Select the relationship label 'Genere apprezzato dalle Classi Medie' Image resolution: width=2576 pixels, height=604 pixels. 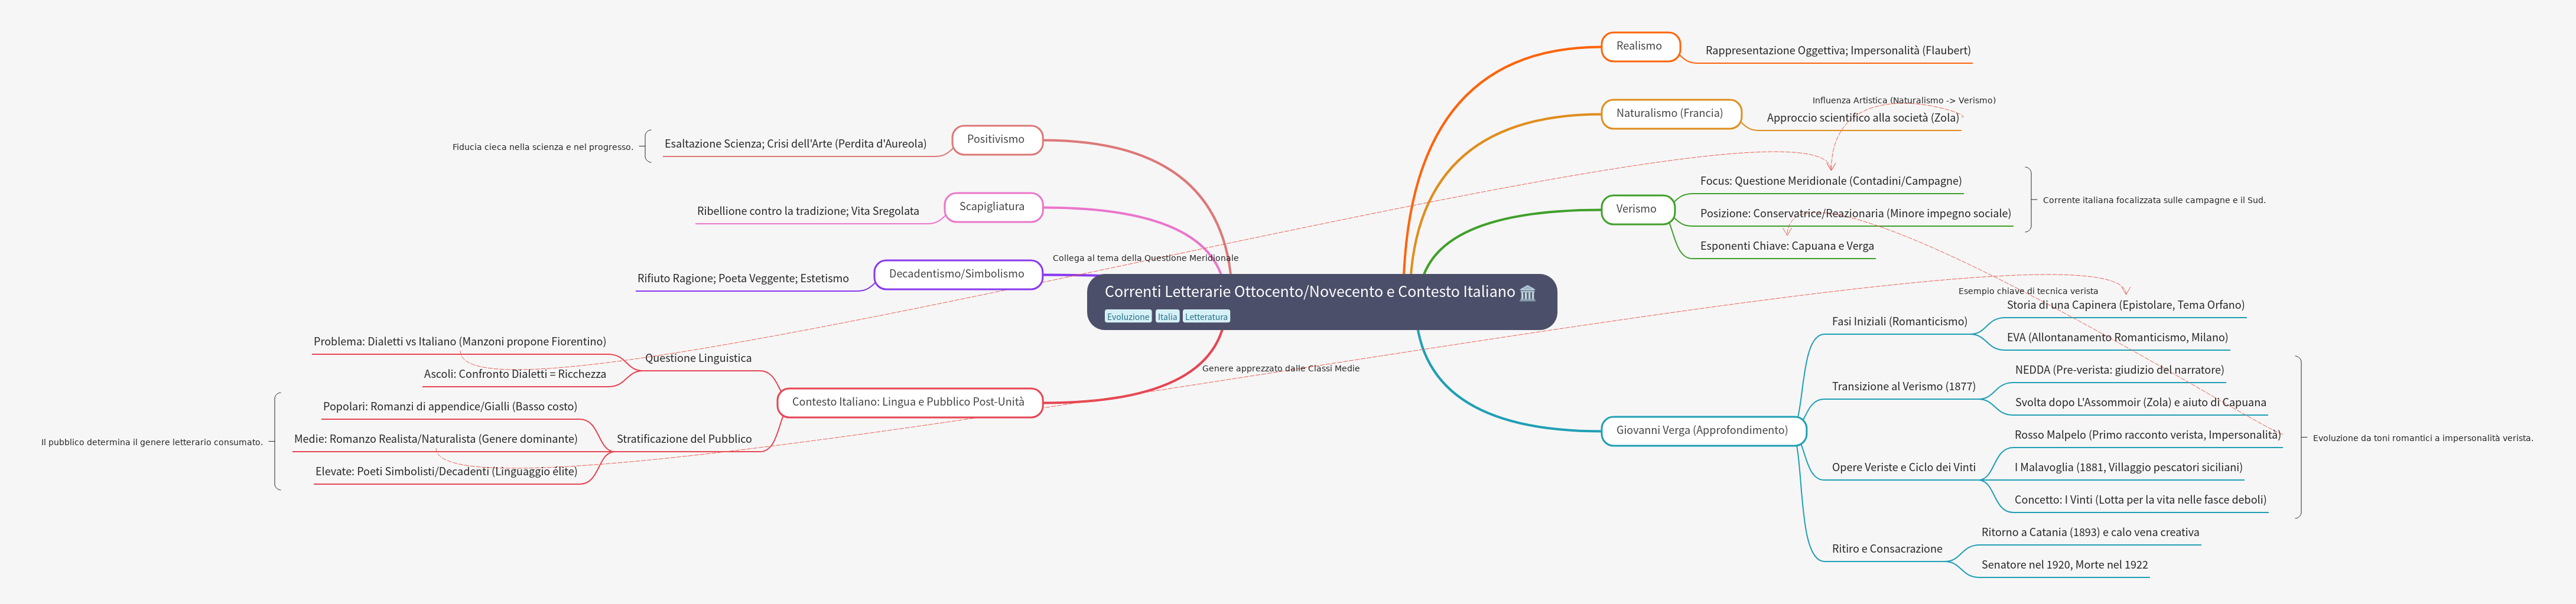(x=1280, y=368)
